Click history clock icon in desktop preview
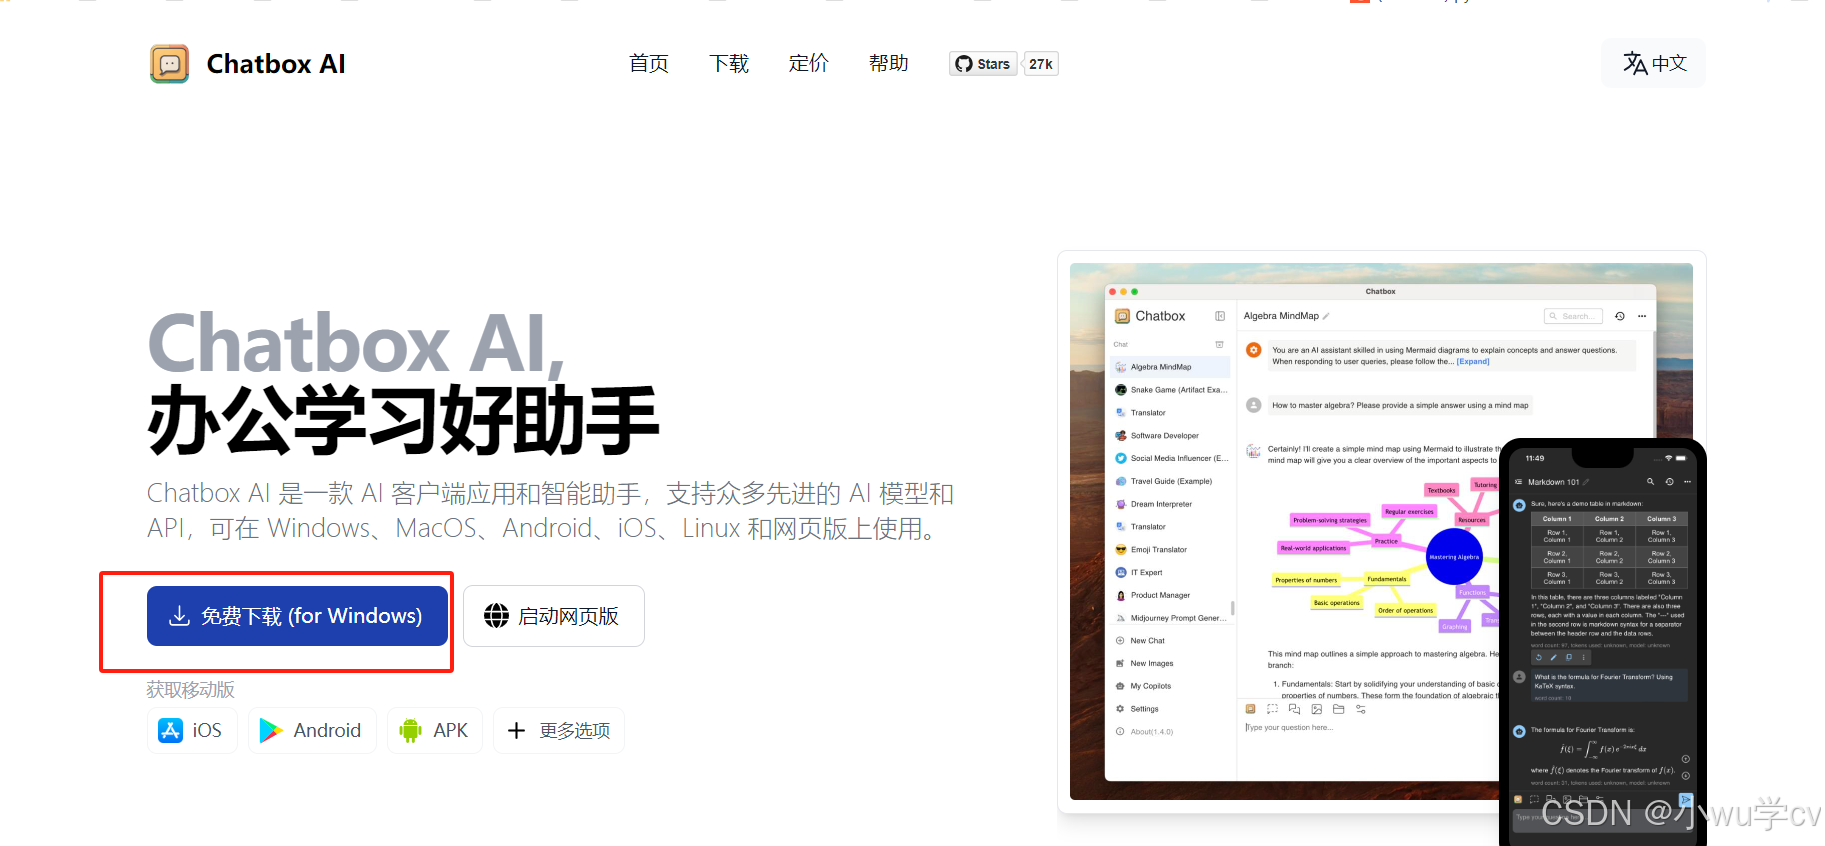Image resolution: width=1825 pixels, height=846 pixels. click(1620, 316)
